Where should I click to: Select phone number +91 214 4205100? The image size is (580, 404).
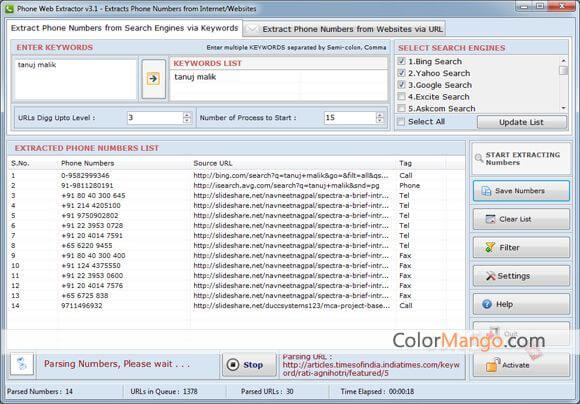coord(91,205)
